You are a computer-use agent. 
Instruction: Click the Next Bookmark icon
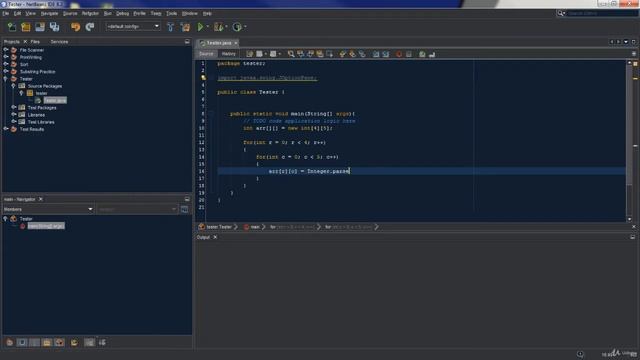coord(352,54)
